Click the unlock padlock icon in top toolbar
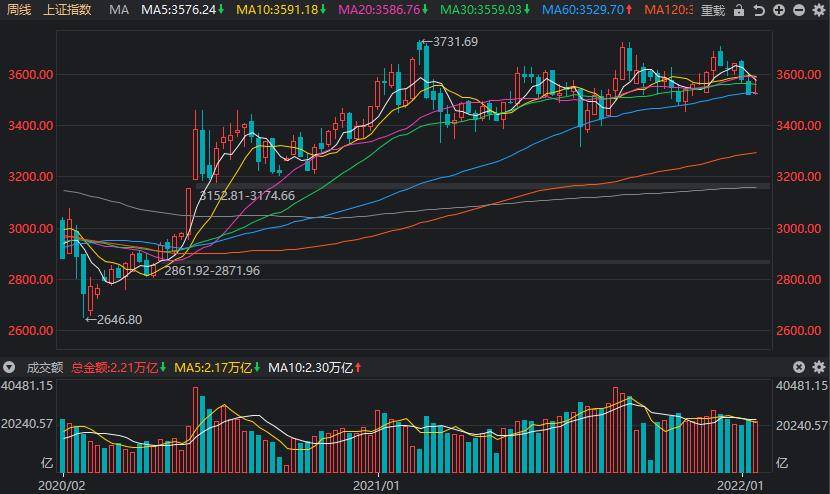Viewport: 830px width, 494px height. point(740,10)
